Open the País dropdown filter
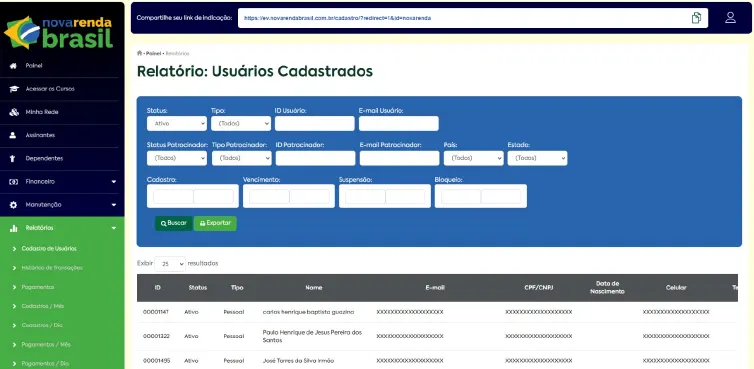This screenshot has width=754, height=369. [474, 158]
